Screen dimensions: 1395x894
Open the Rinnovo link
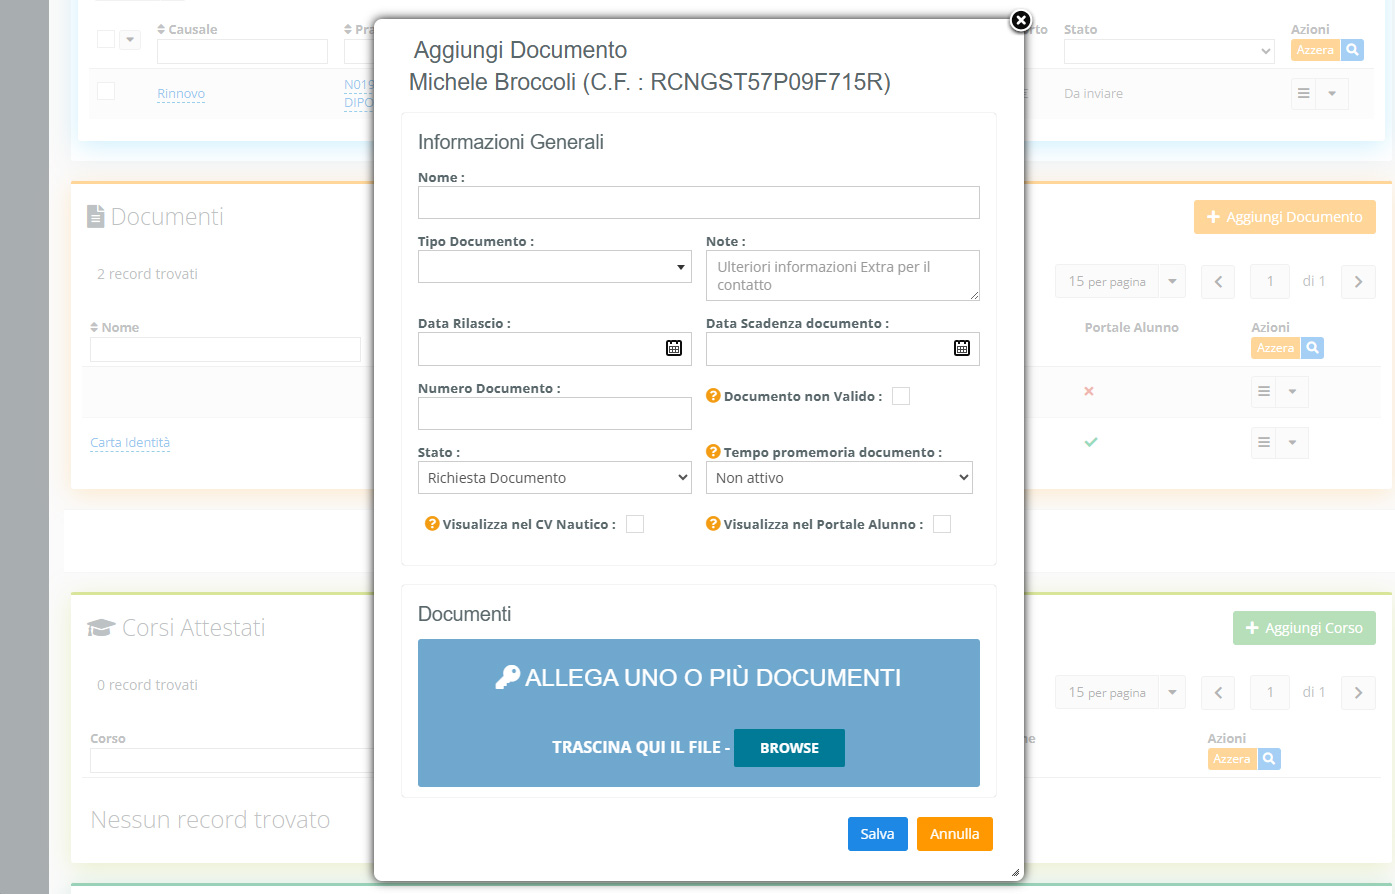click(x=181, y=94)
